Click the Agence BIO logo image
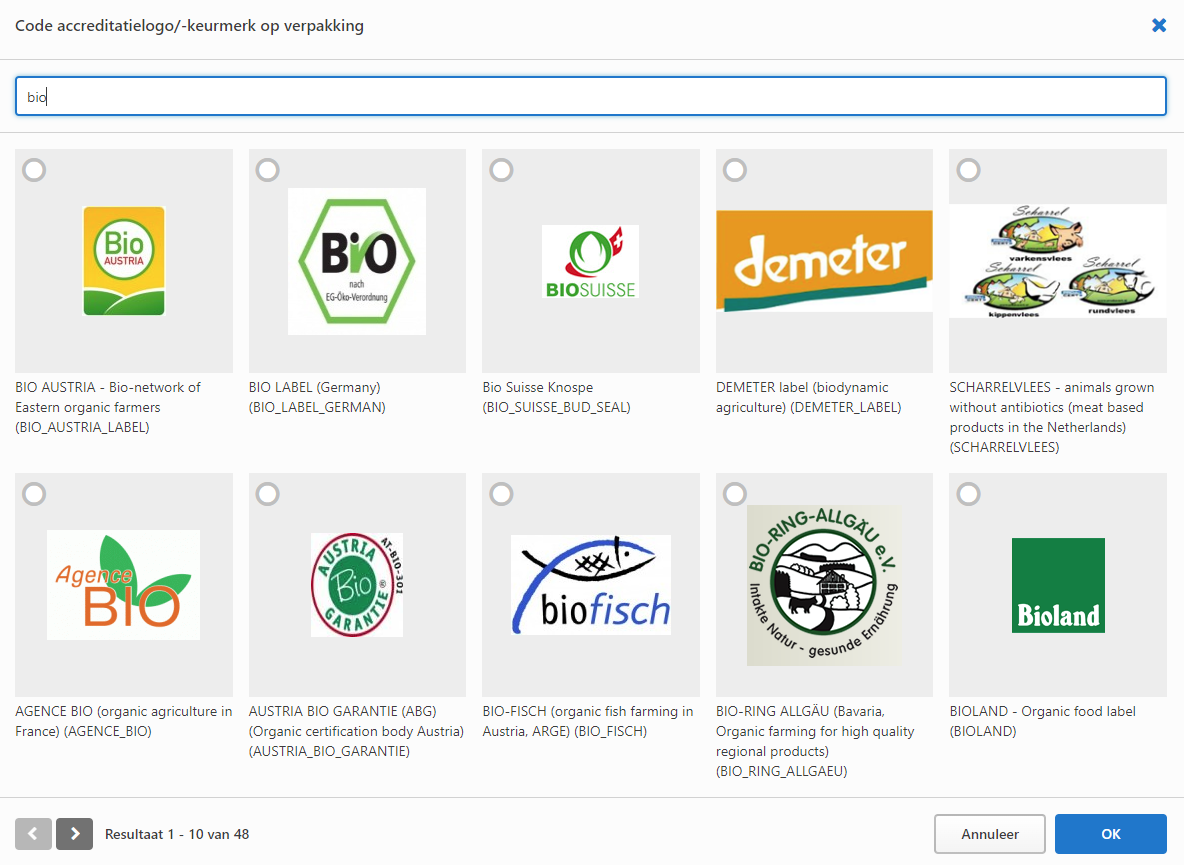Image resolution: width=1184 pixels, height=865 pixels. pyautogui.click(x=124, y=585)
